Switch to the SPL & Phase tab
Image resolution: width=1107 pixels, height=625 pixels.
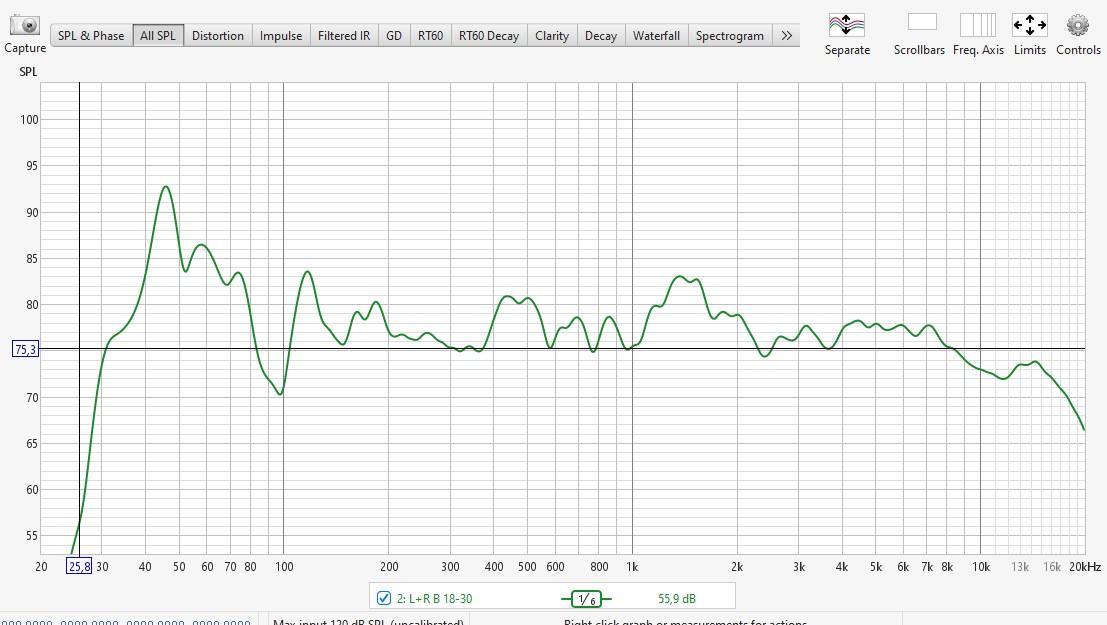[91, 35]
